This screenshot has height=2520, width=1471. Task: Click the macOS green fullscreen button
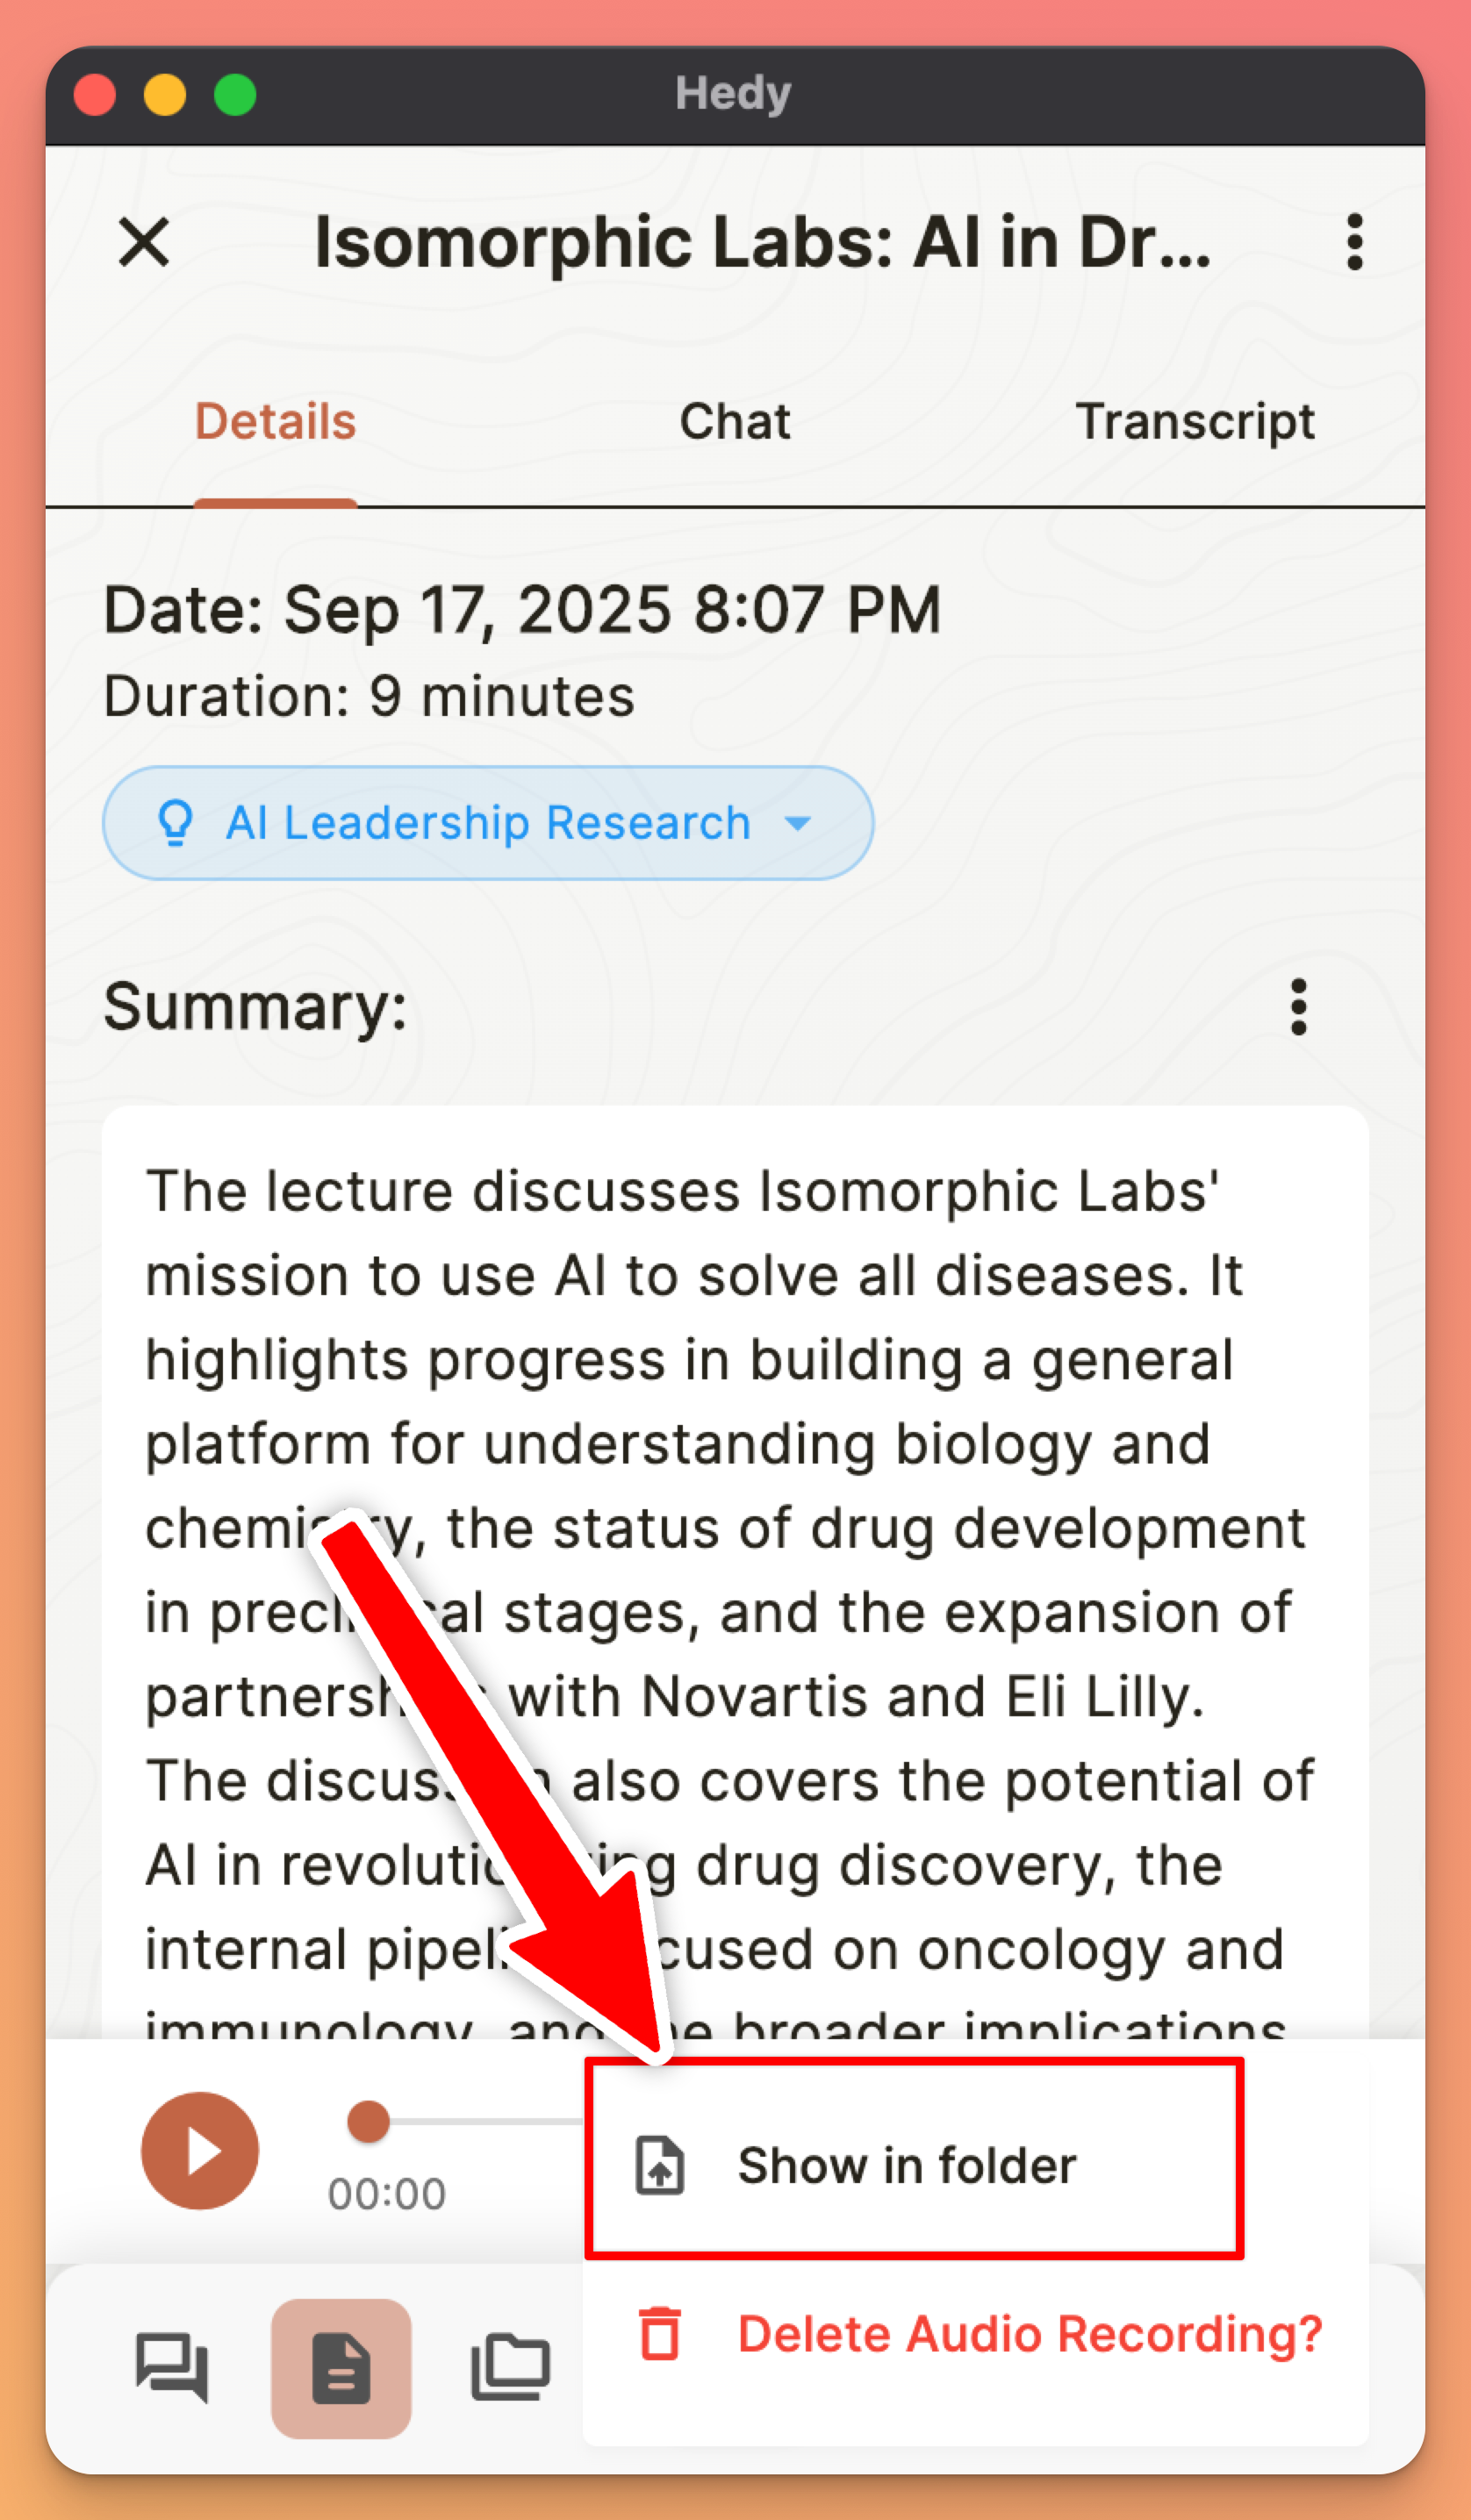tap(235, 96)
